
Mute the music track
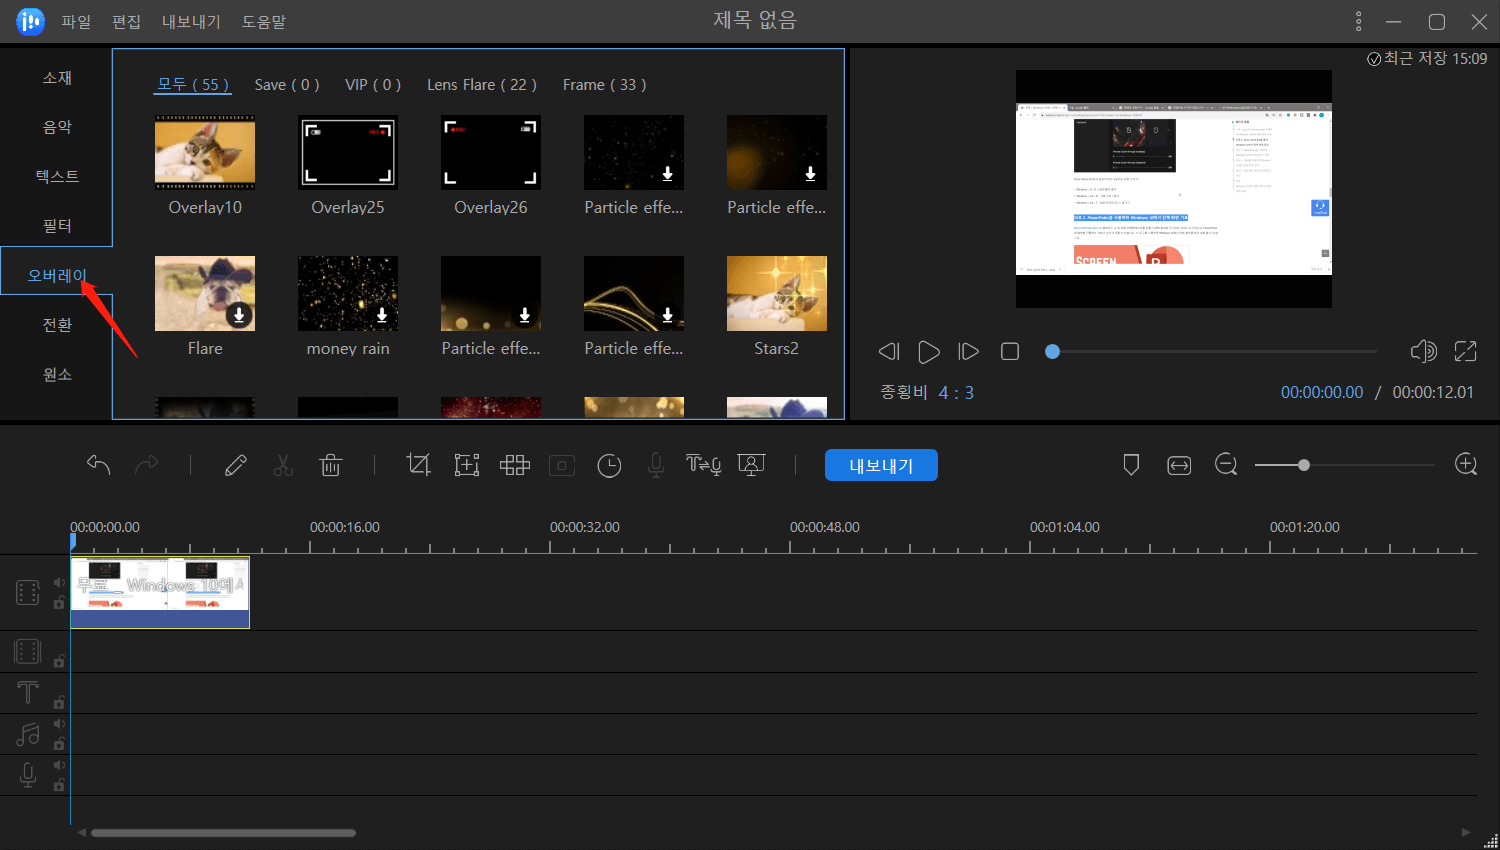coord(59,724)
